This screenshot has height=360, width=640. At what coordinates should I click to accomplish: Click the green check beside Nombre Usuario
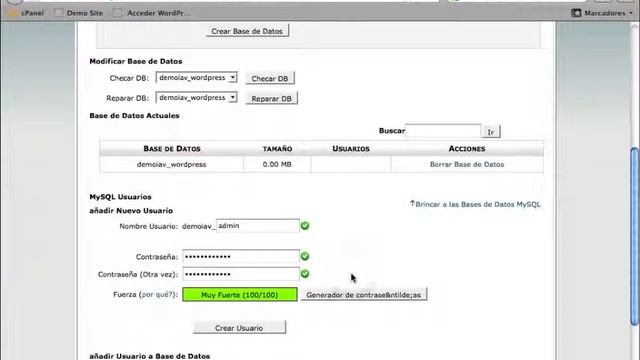pyautogui.click(x=305, y=226)
